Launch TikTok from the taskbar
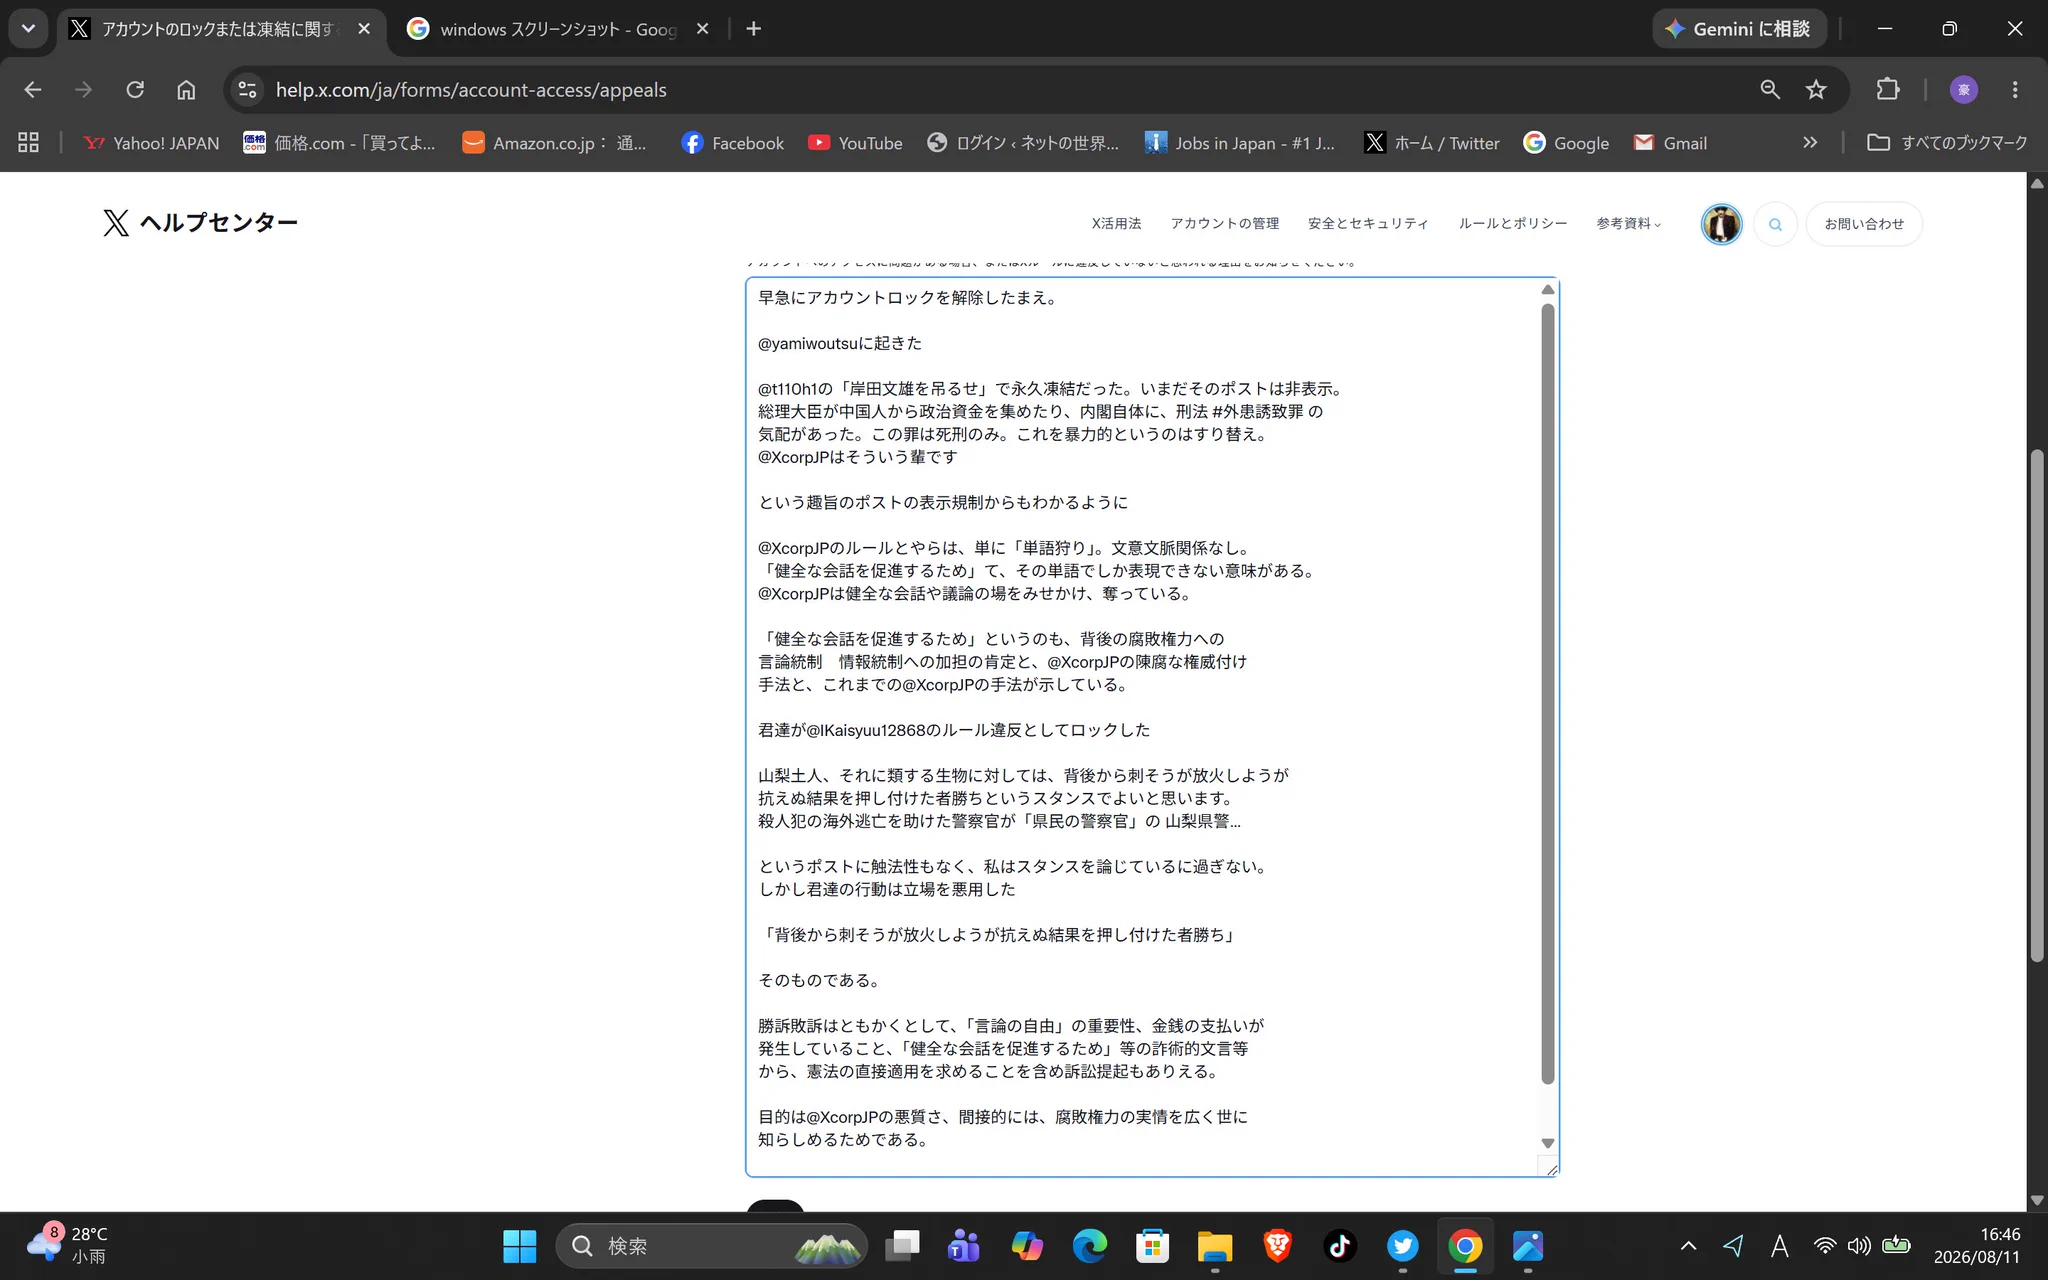Screen dimensions: 2048x1280 coord(1340,1246)
